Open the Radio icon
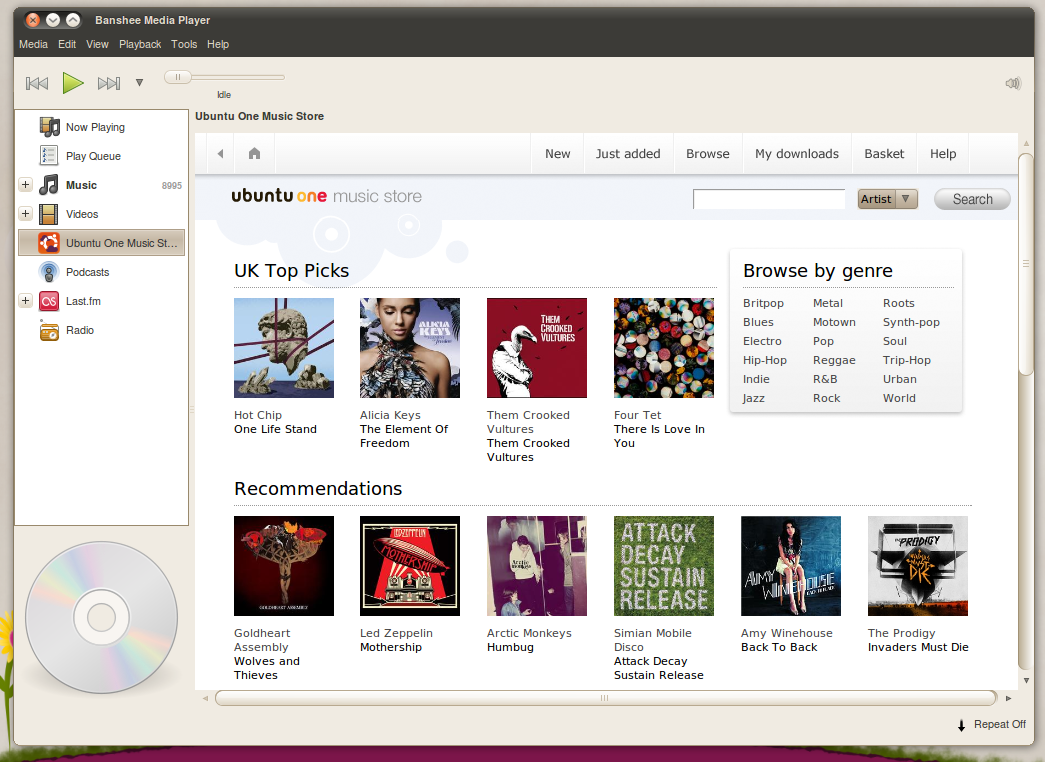Viewport: 1045px width, 762px height. coord(49,330)
